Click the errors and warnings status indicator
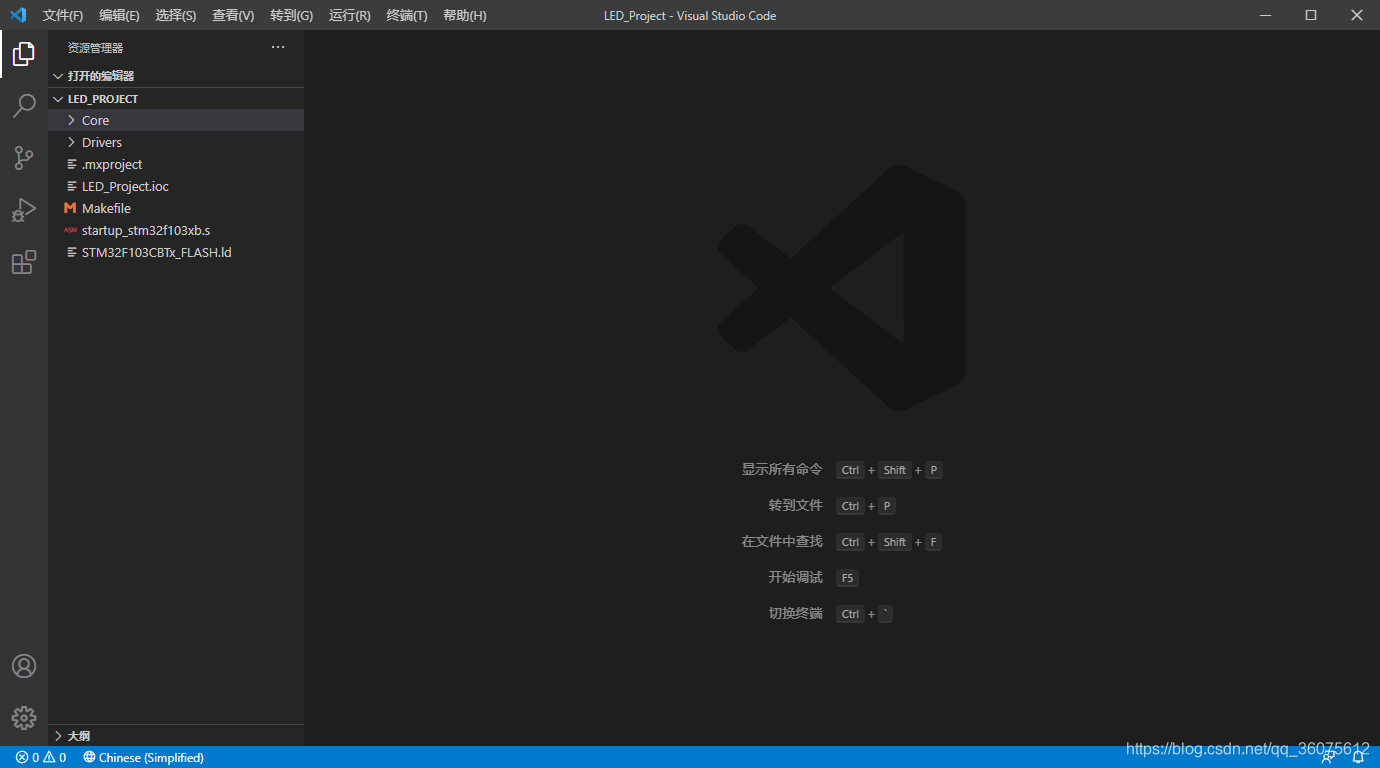1380x768 pixels. click(x=41, y=757)
